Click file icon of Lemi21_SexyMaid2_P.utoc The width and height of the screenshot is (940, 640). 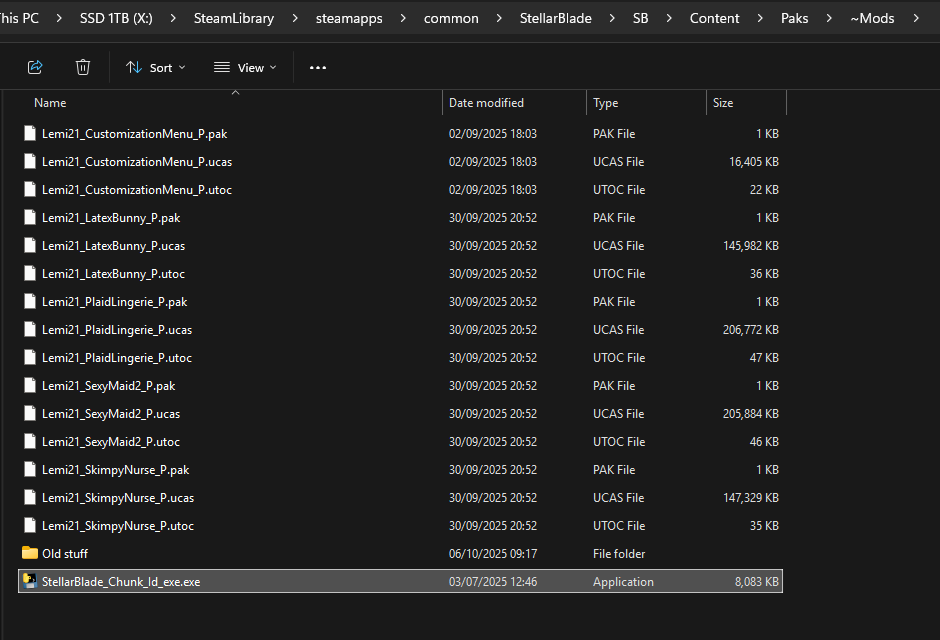(x=29, y=441)
